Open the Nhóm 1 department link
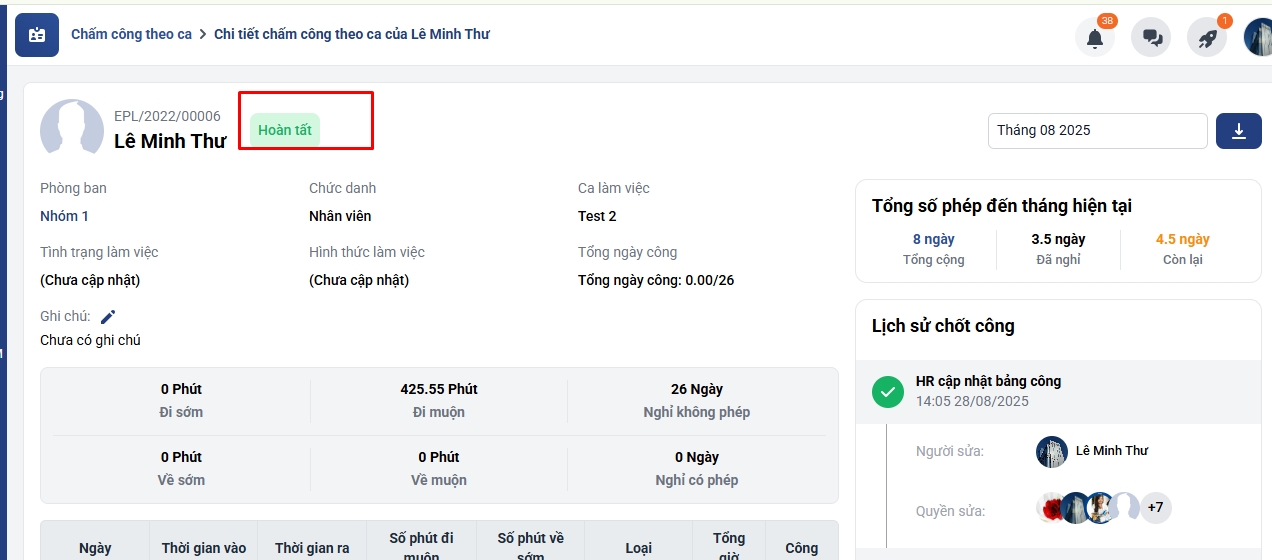 pos(64,216)
